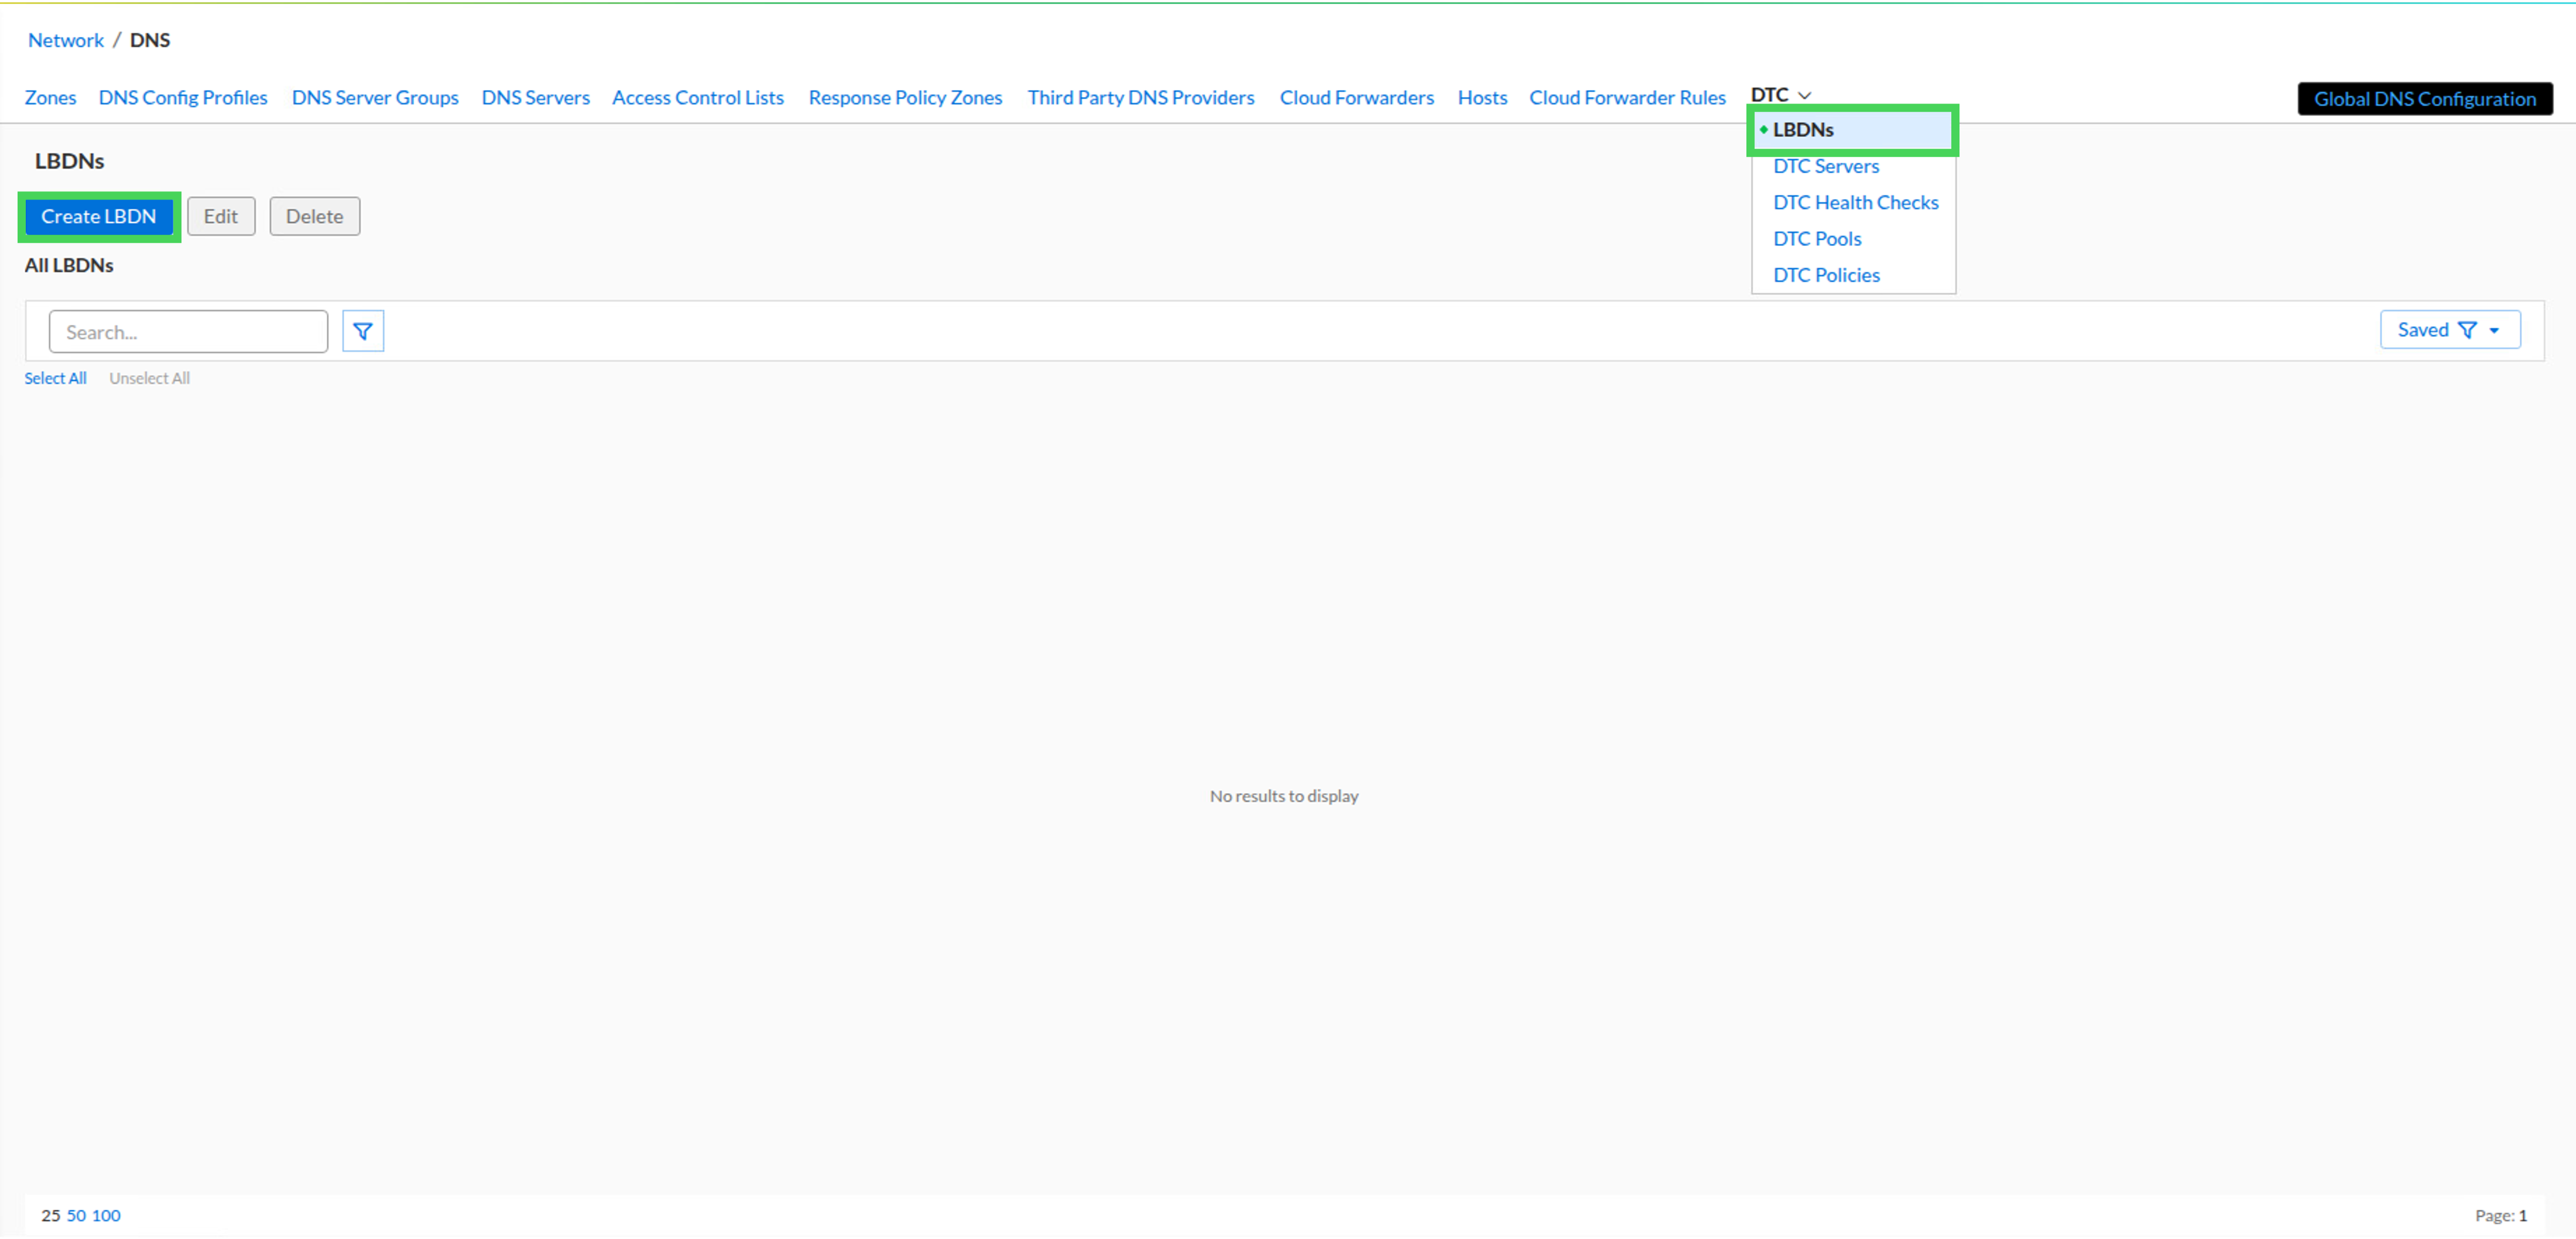Open the Cloud Forwarder Rules tab
This screenshot has height=1239, width=2576.
point(1627,98)
